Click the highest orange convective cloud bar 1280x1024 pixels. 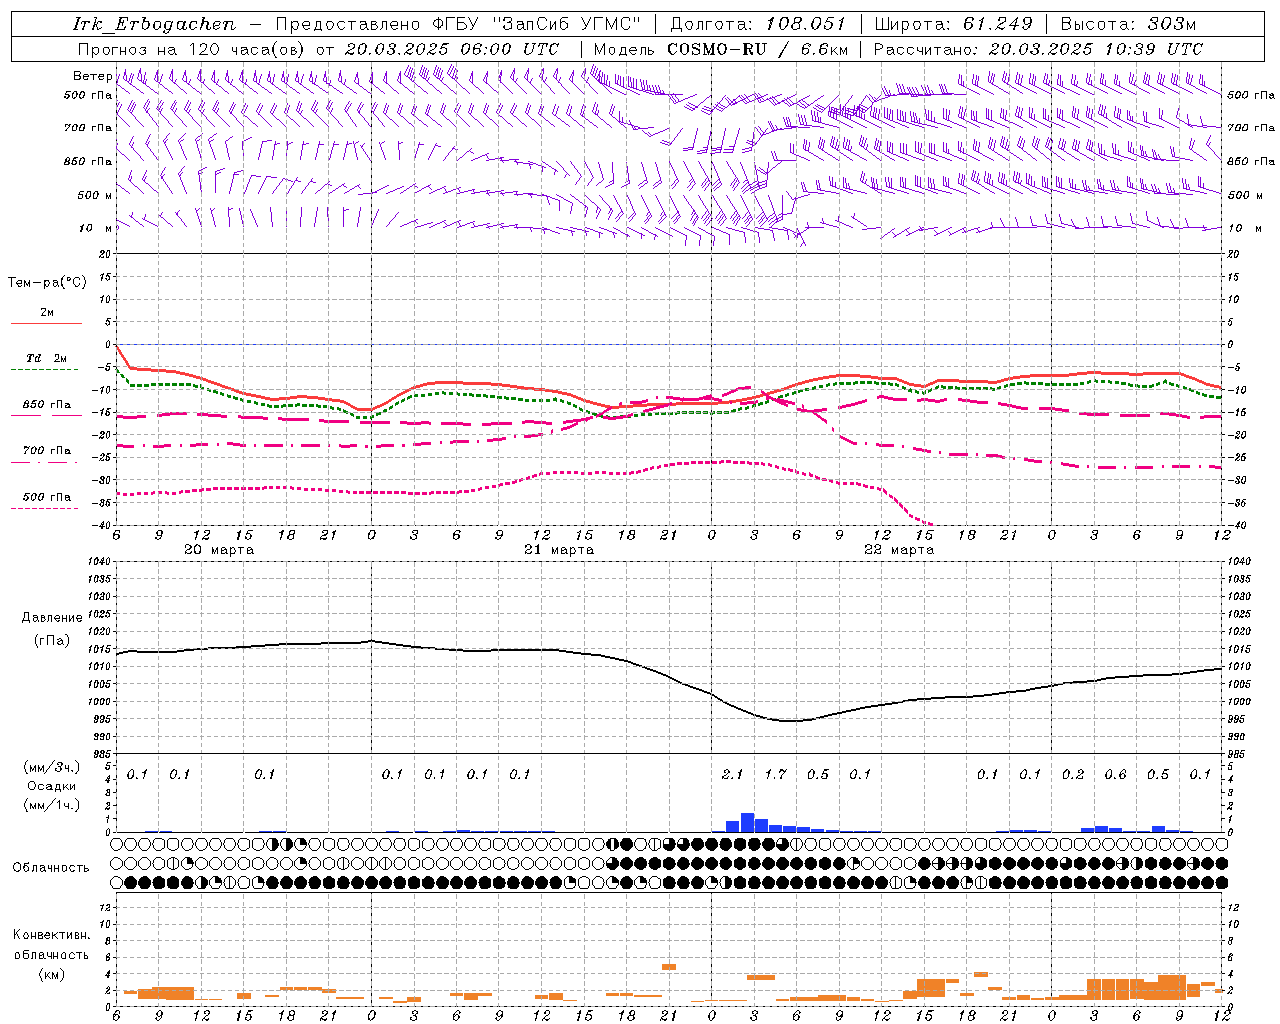tap(669, 967)
